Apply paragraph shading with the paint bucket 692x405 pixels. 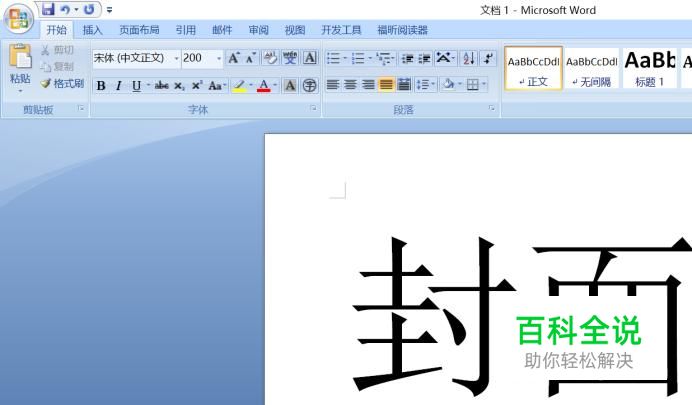tap(448, 85)
